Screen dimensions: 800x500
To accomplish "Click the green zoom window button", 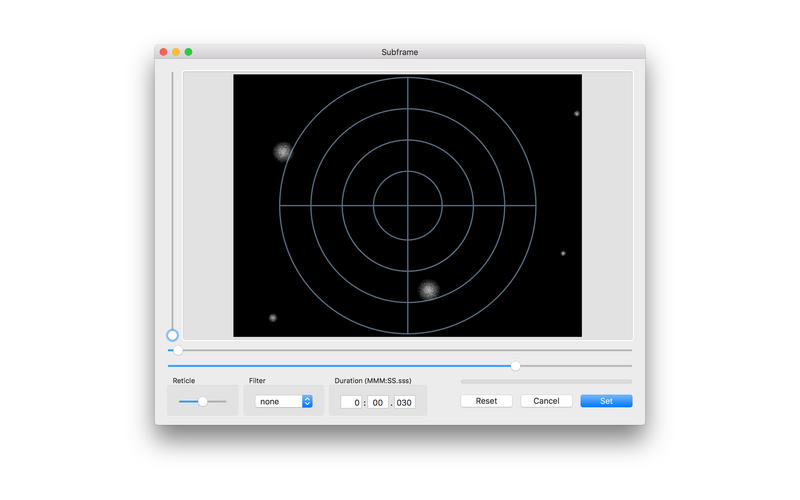I will 189,52.
